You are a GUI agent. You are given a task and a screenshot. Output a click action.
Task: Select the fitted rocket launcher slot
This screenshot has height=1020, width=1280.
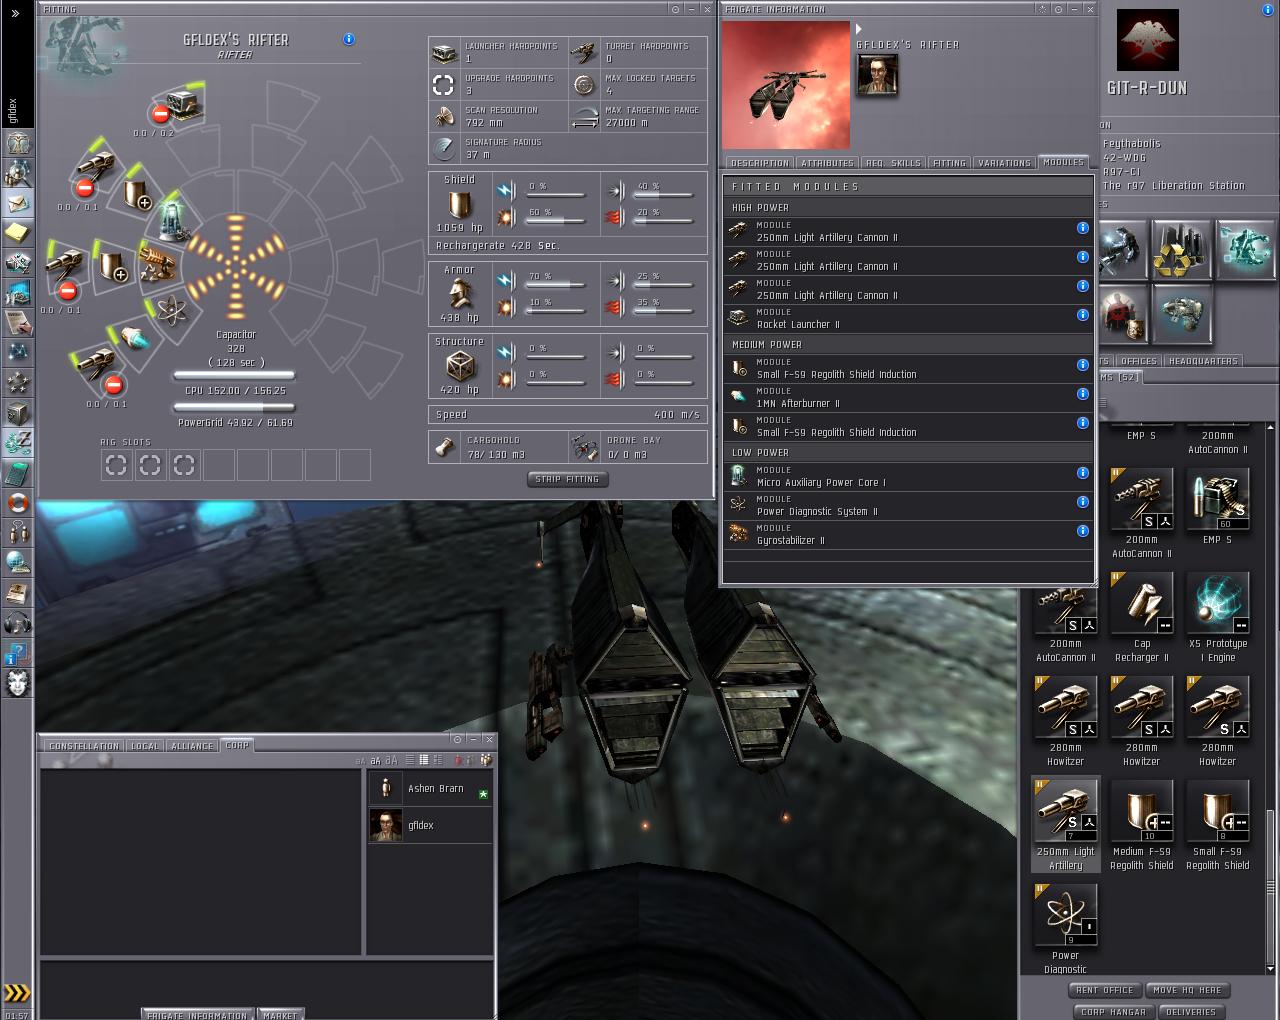tap(183, 104)
